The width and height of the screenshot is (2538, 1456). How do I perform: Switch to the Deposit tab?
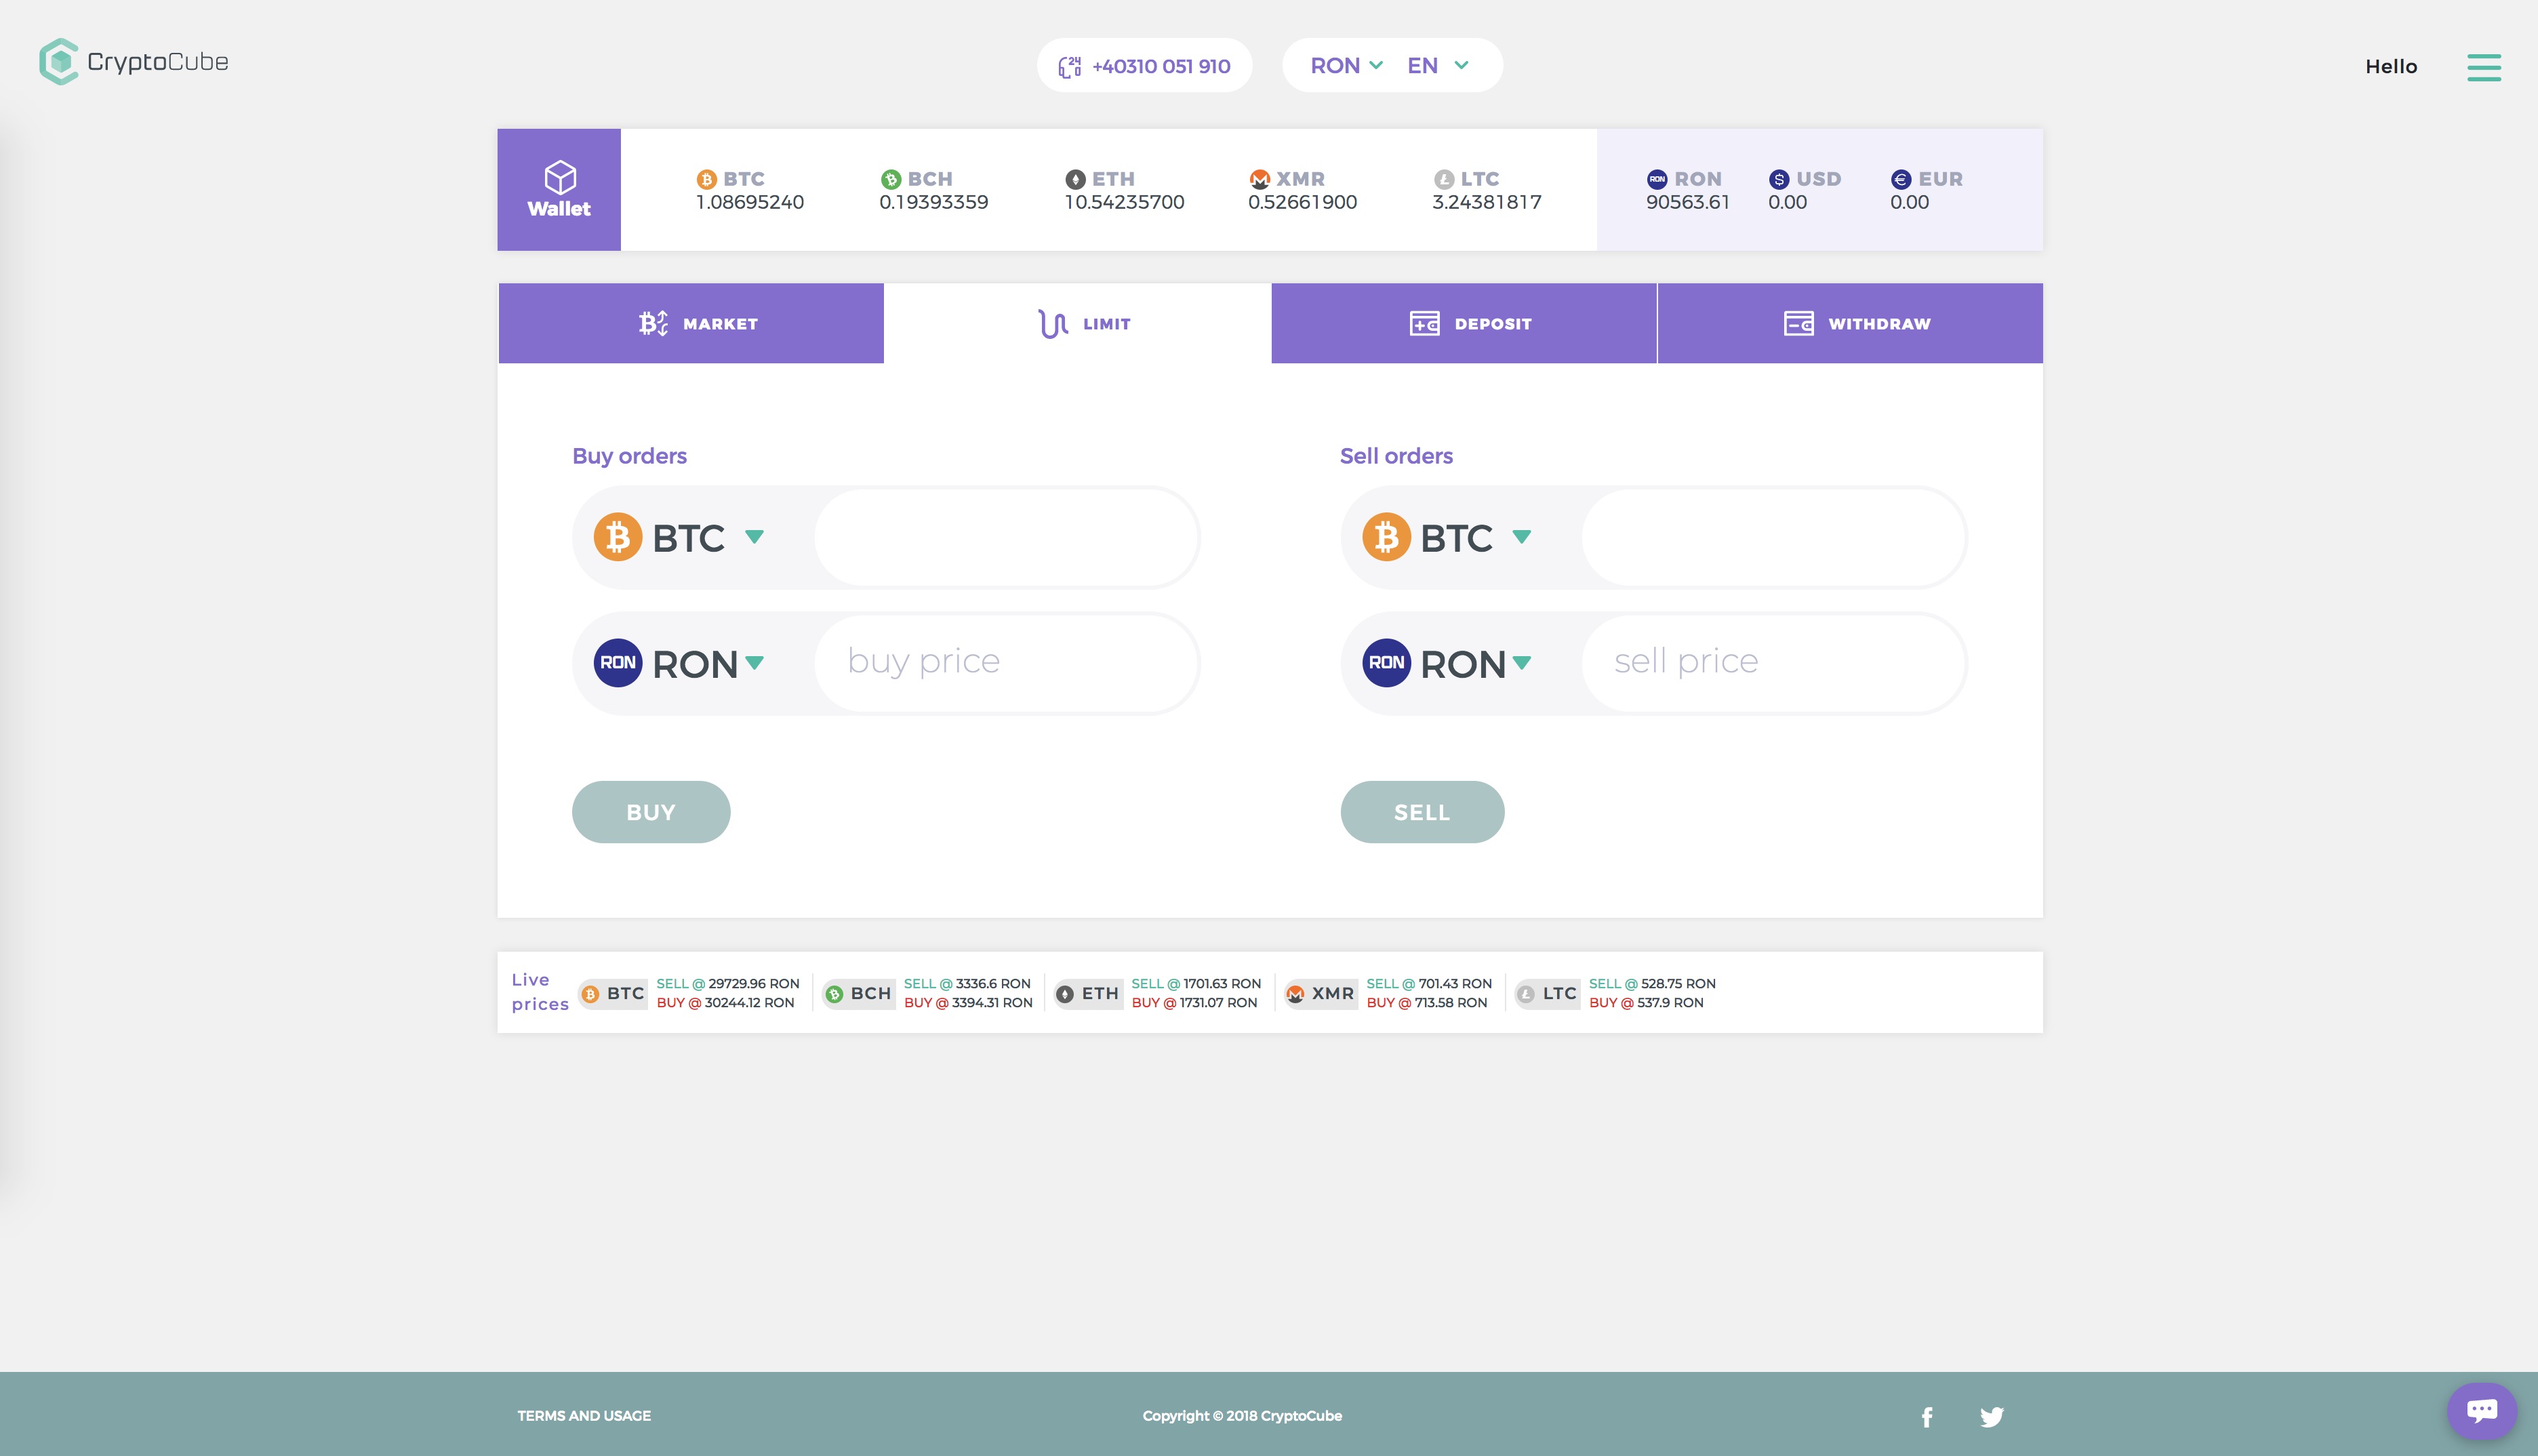point(1464,323)
